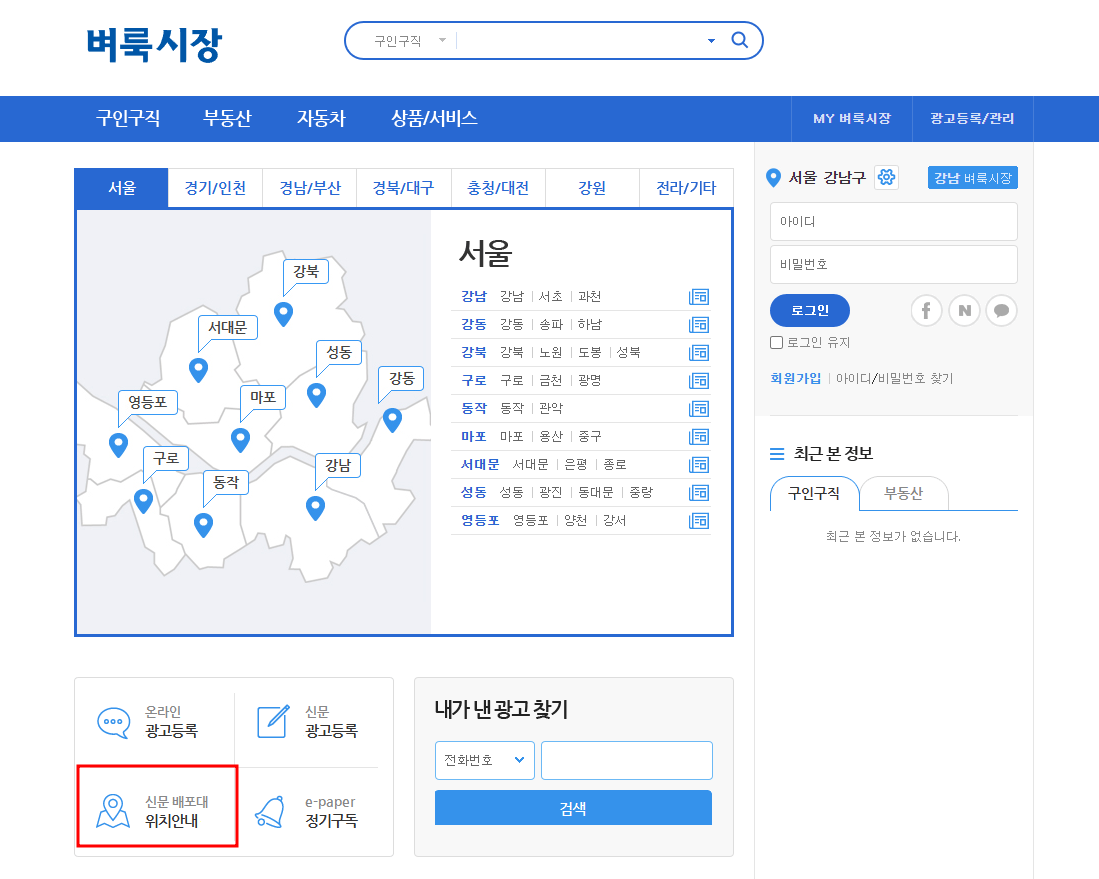Click the search magnifier icon
Image resolution: width=1099 pixels, height=879 pixels.
pyautogui.click(x=739, y=40)
